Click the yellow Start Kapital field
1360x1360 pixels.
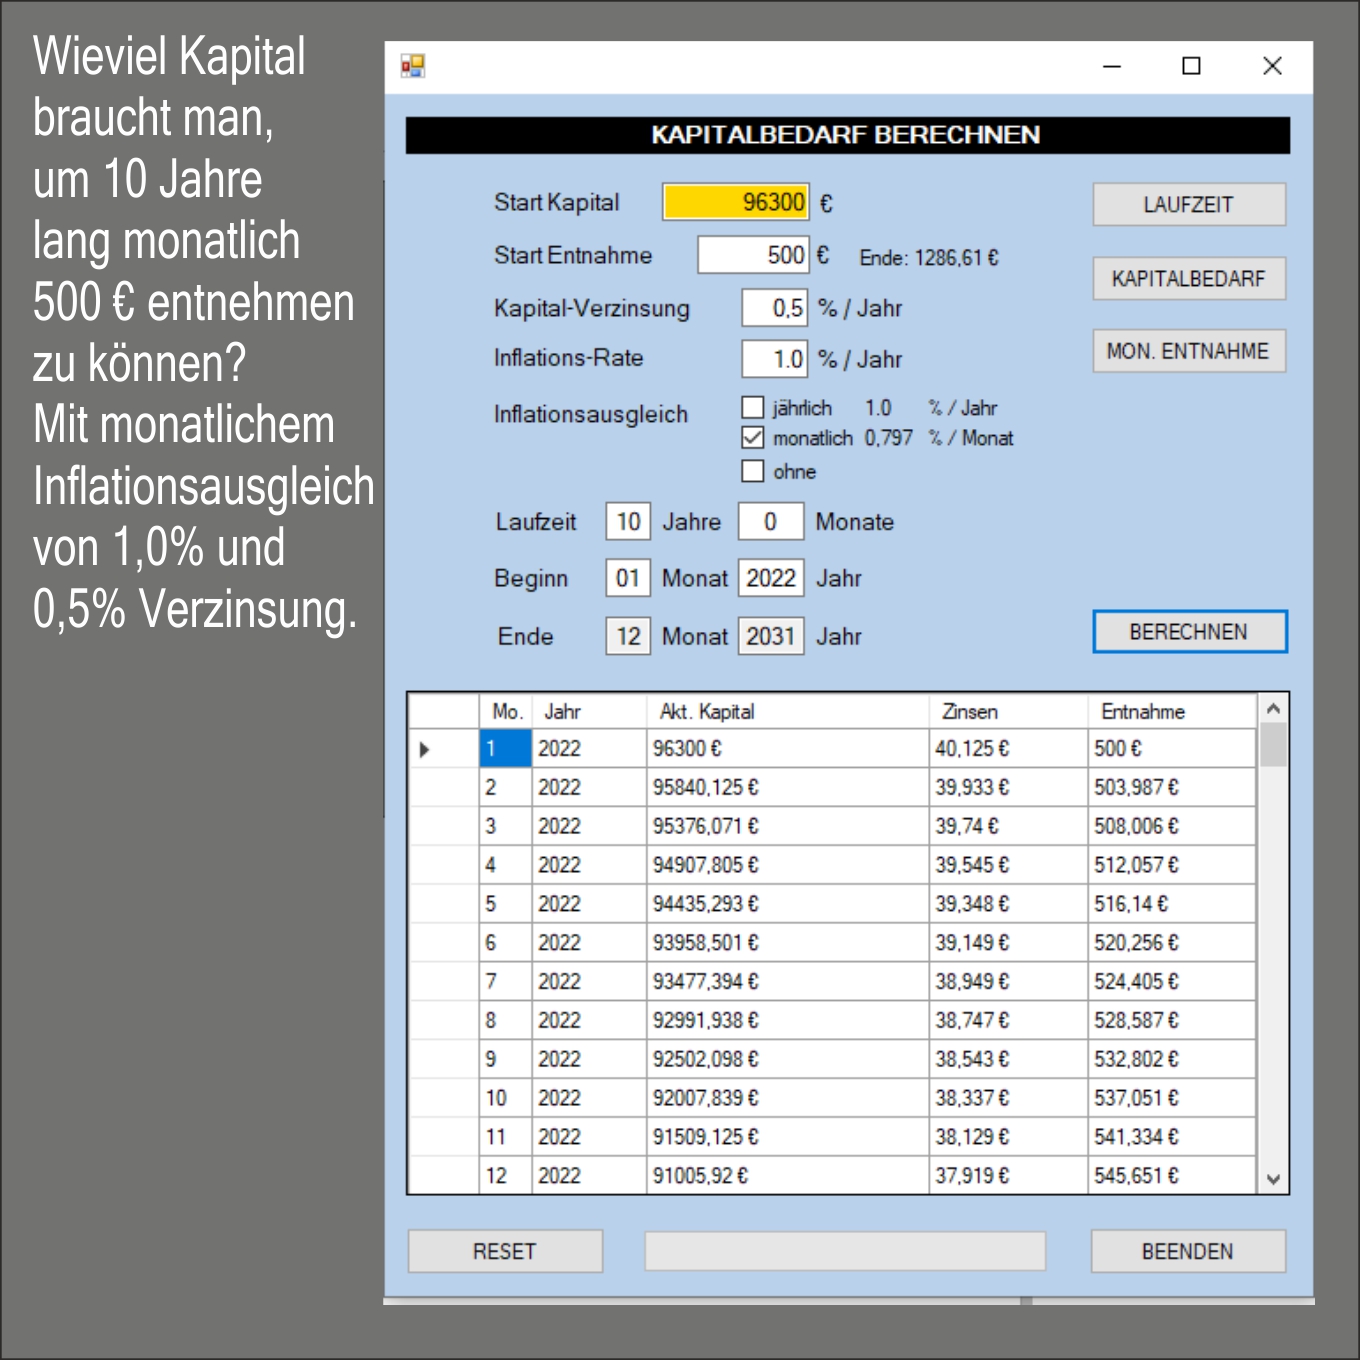[735, 203]
